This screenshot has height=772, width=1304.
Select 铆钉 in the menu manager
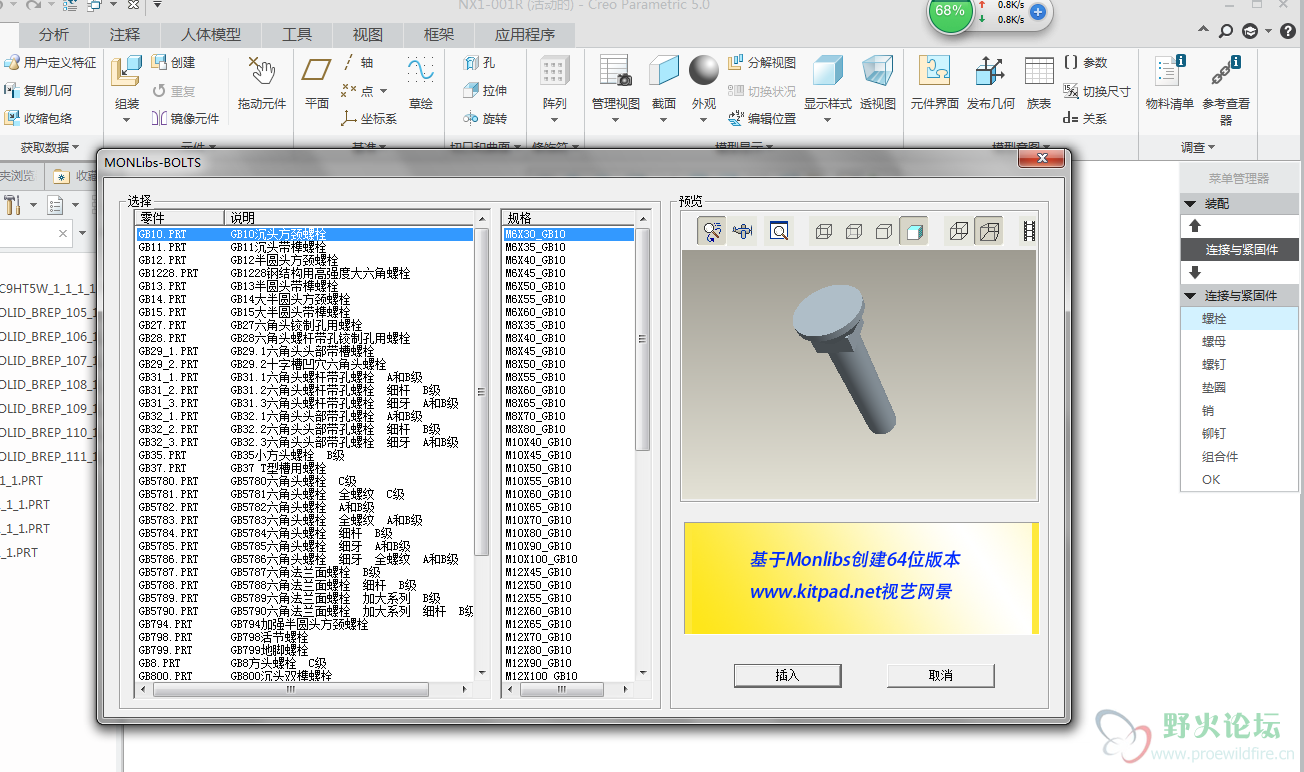pos(1213,434)
